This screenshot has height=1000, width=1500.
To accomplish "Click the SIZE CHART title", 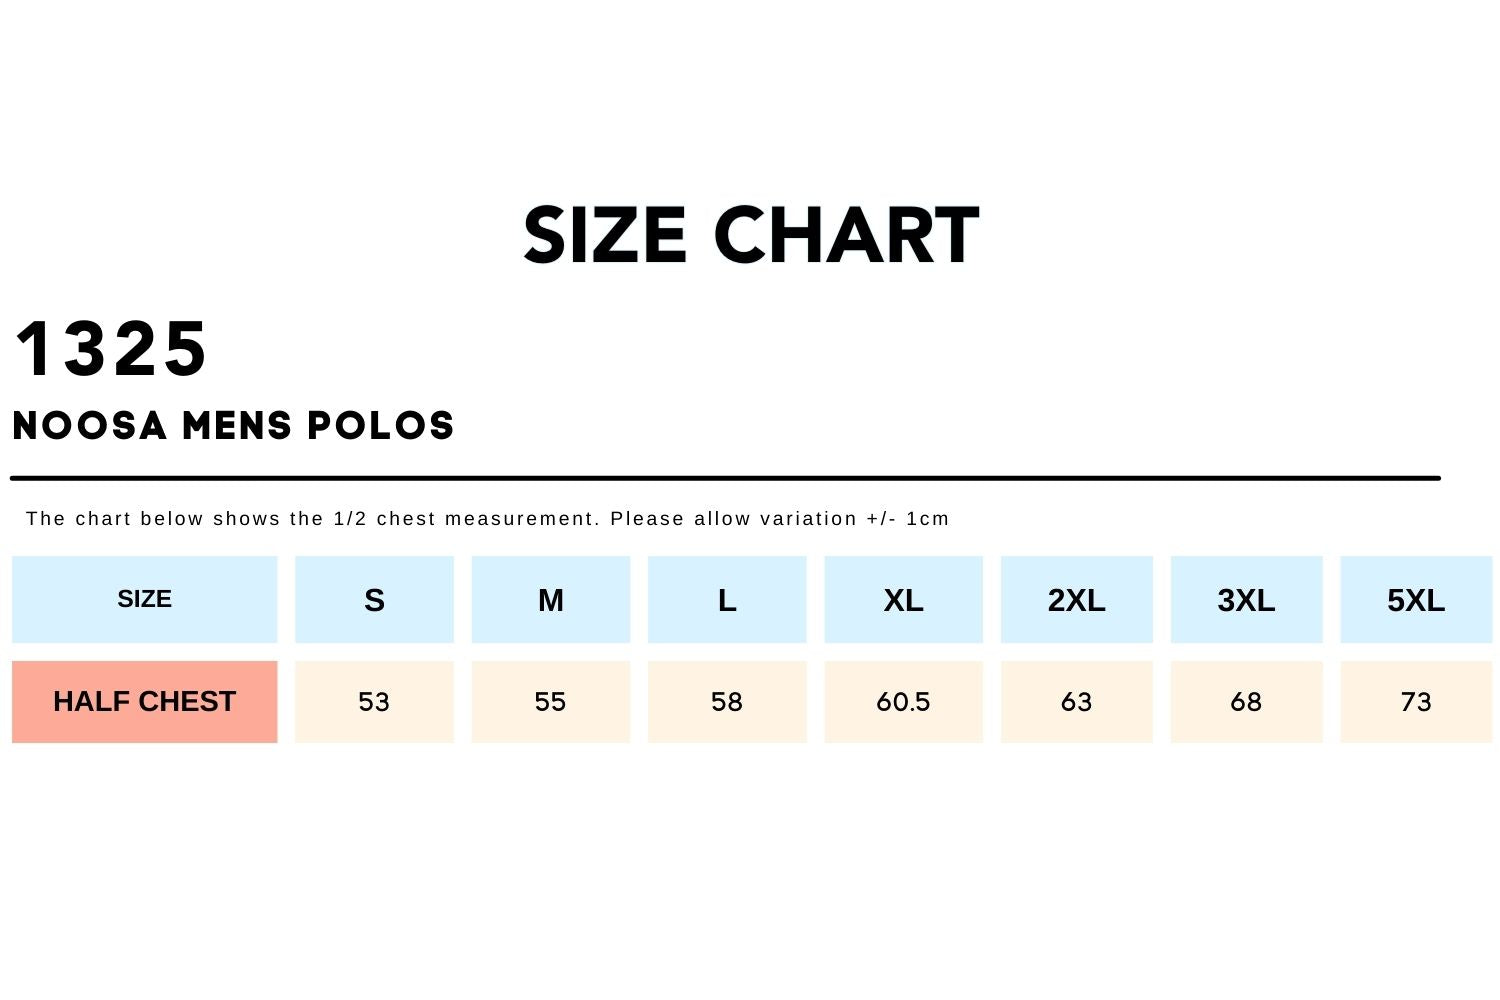I will point(751,236).
